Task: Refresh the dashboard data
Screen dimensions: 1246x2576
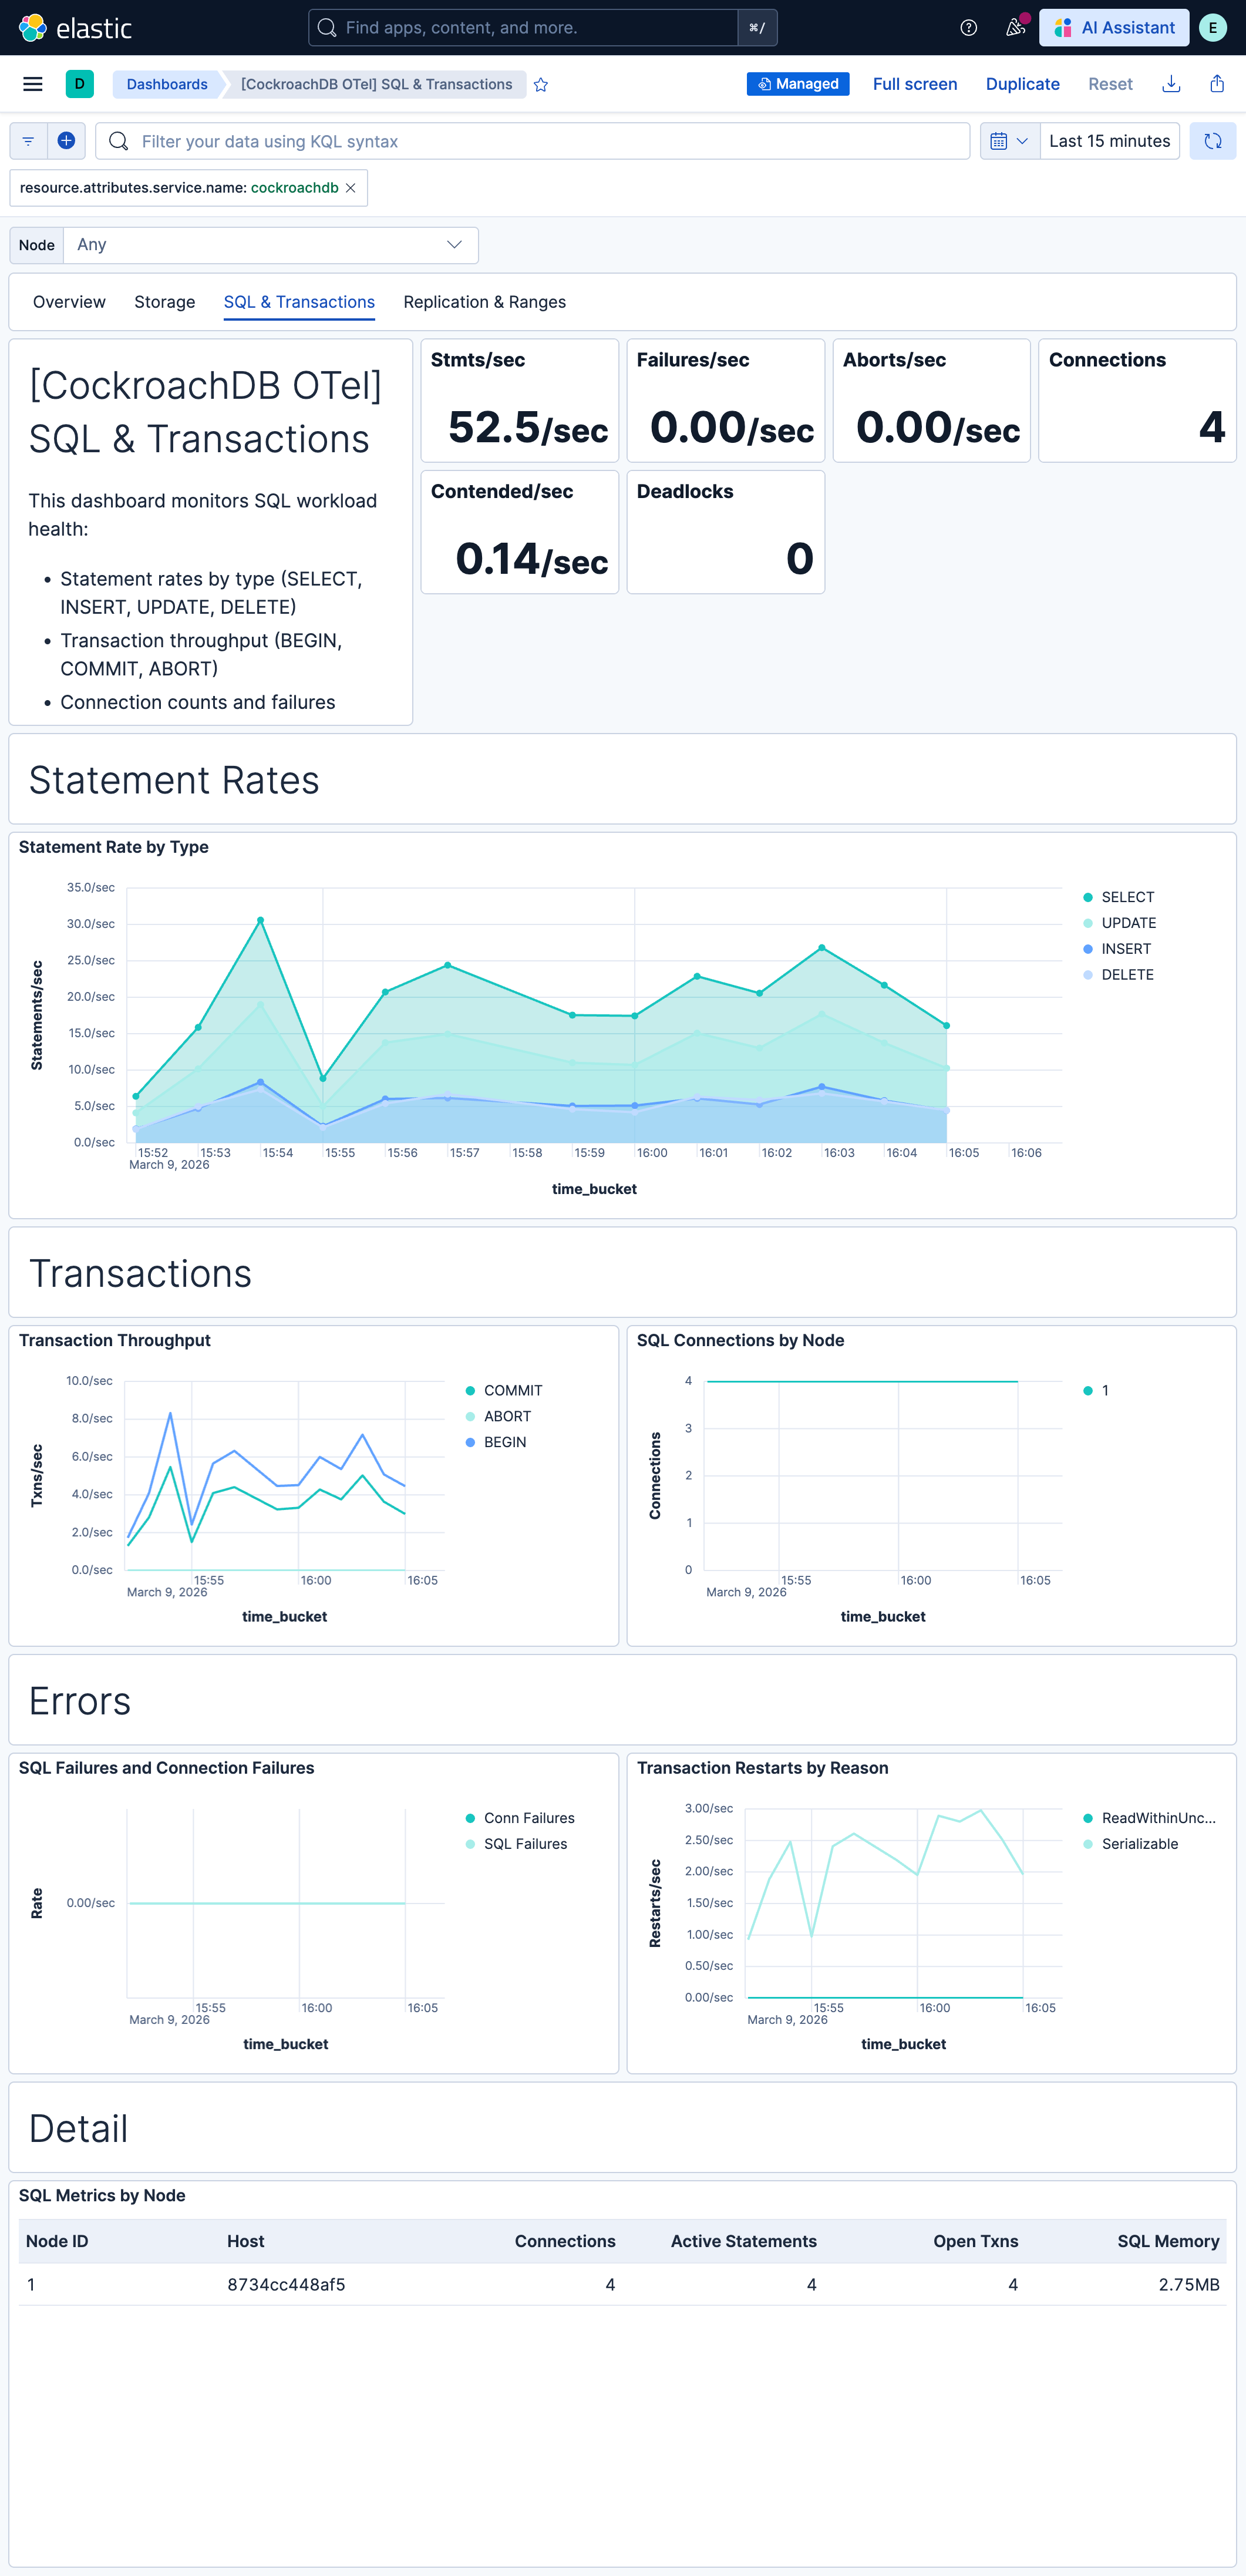Action: pos(1212,141)
